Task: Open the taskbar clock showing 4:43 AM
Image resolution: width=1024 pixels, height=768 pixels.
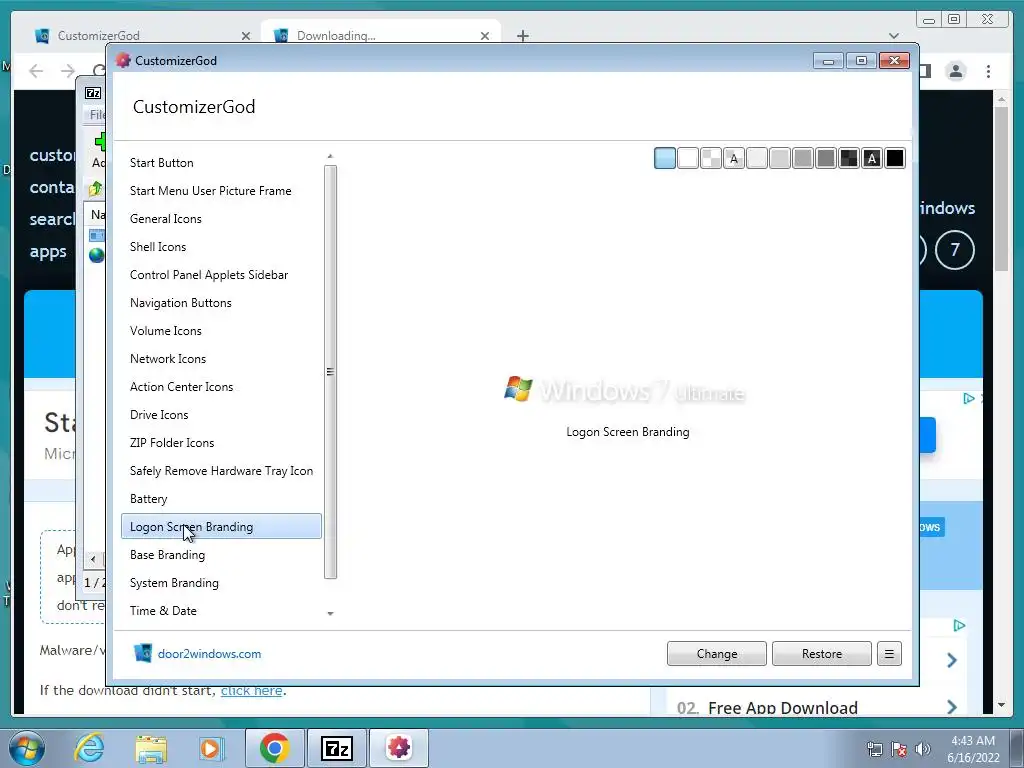Action: [973, 749]
